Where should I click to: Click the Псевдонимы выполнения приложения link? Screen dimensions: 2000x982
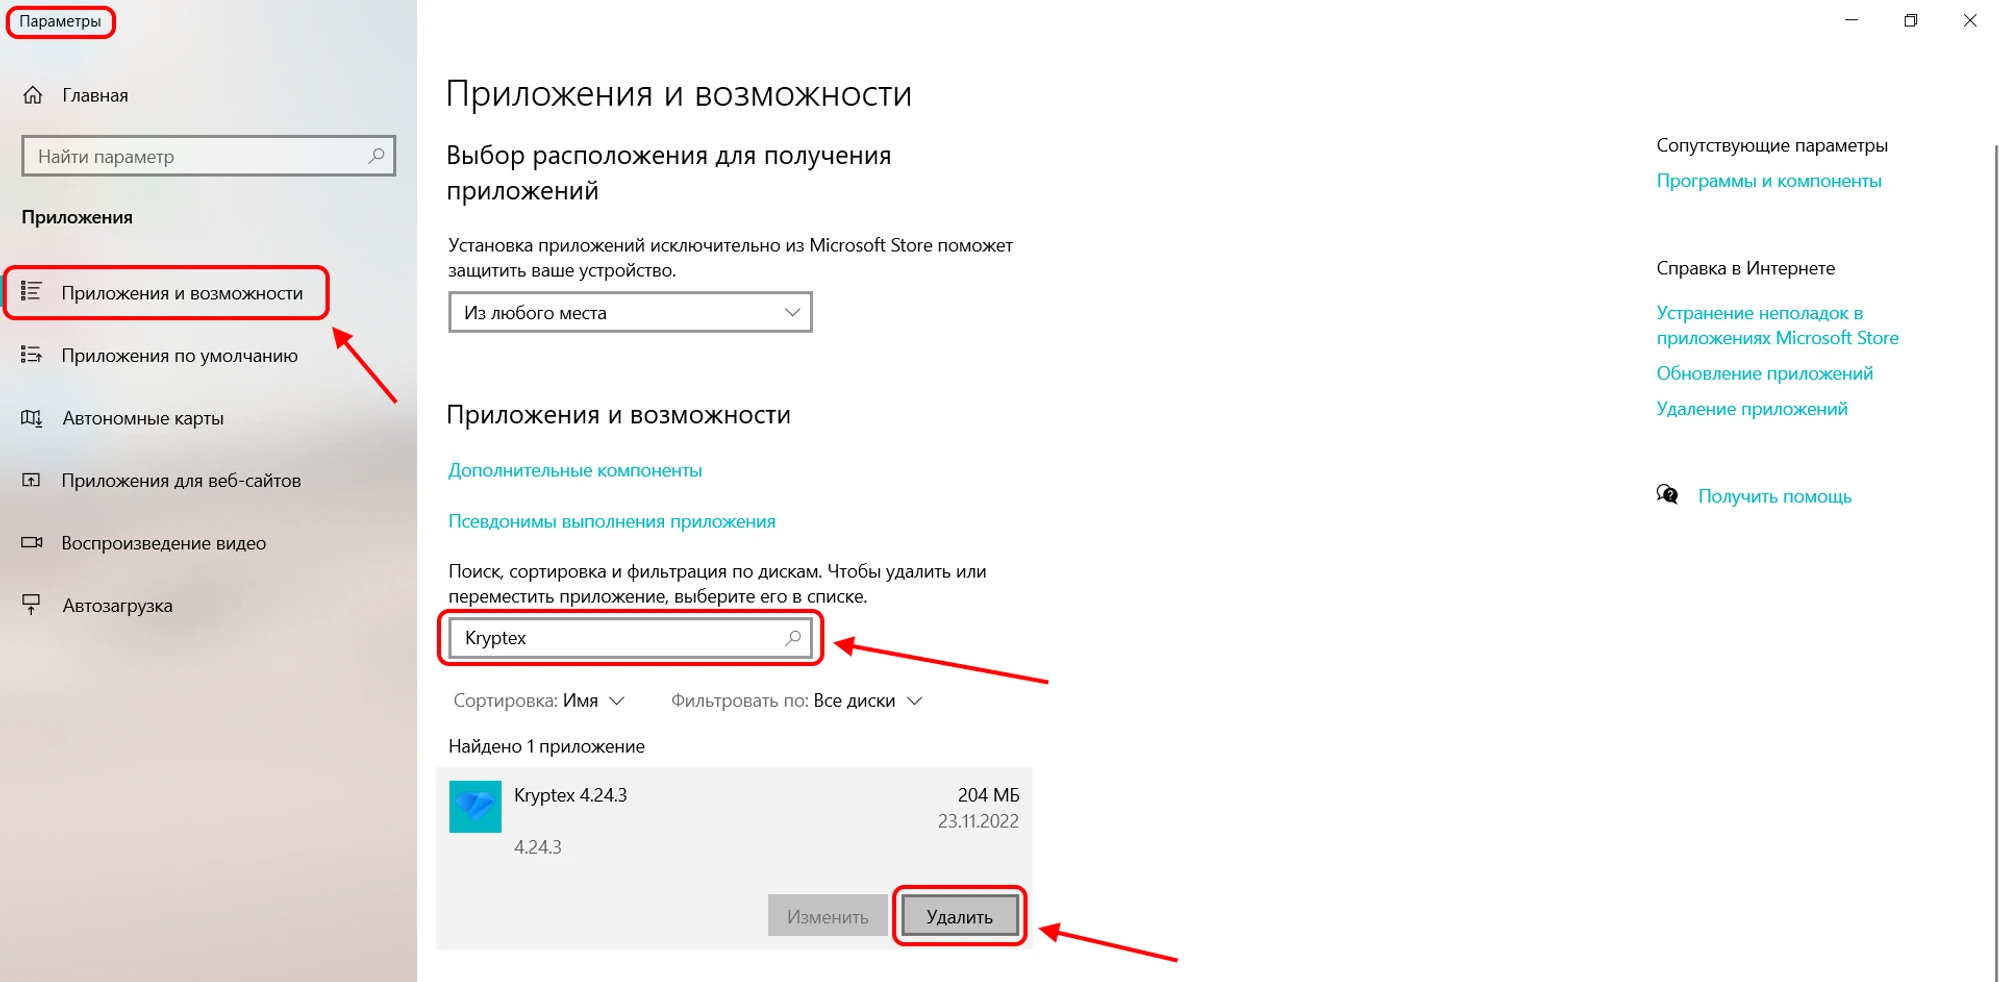pos(611,521)
